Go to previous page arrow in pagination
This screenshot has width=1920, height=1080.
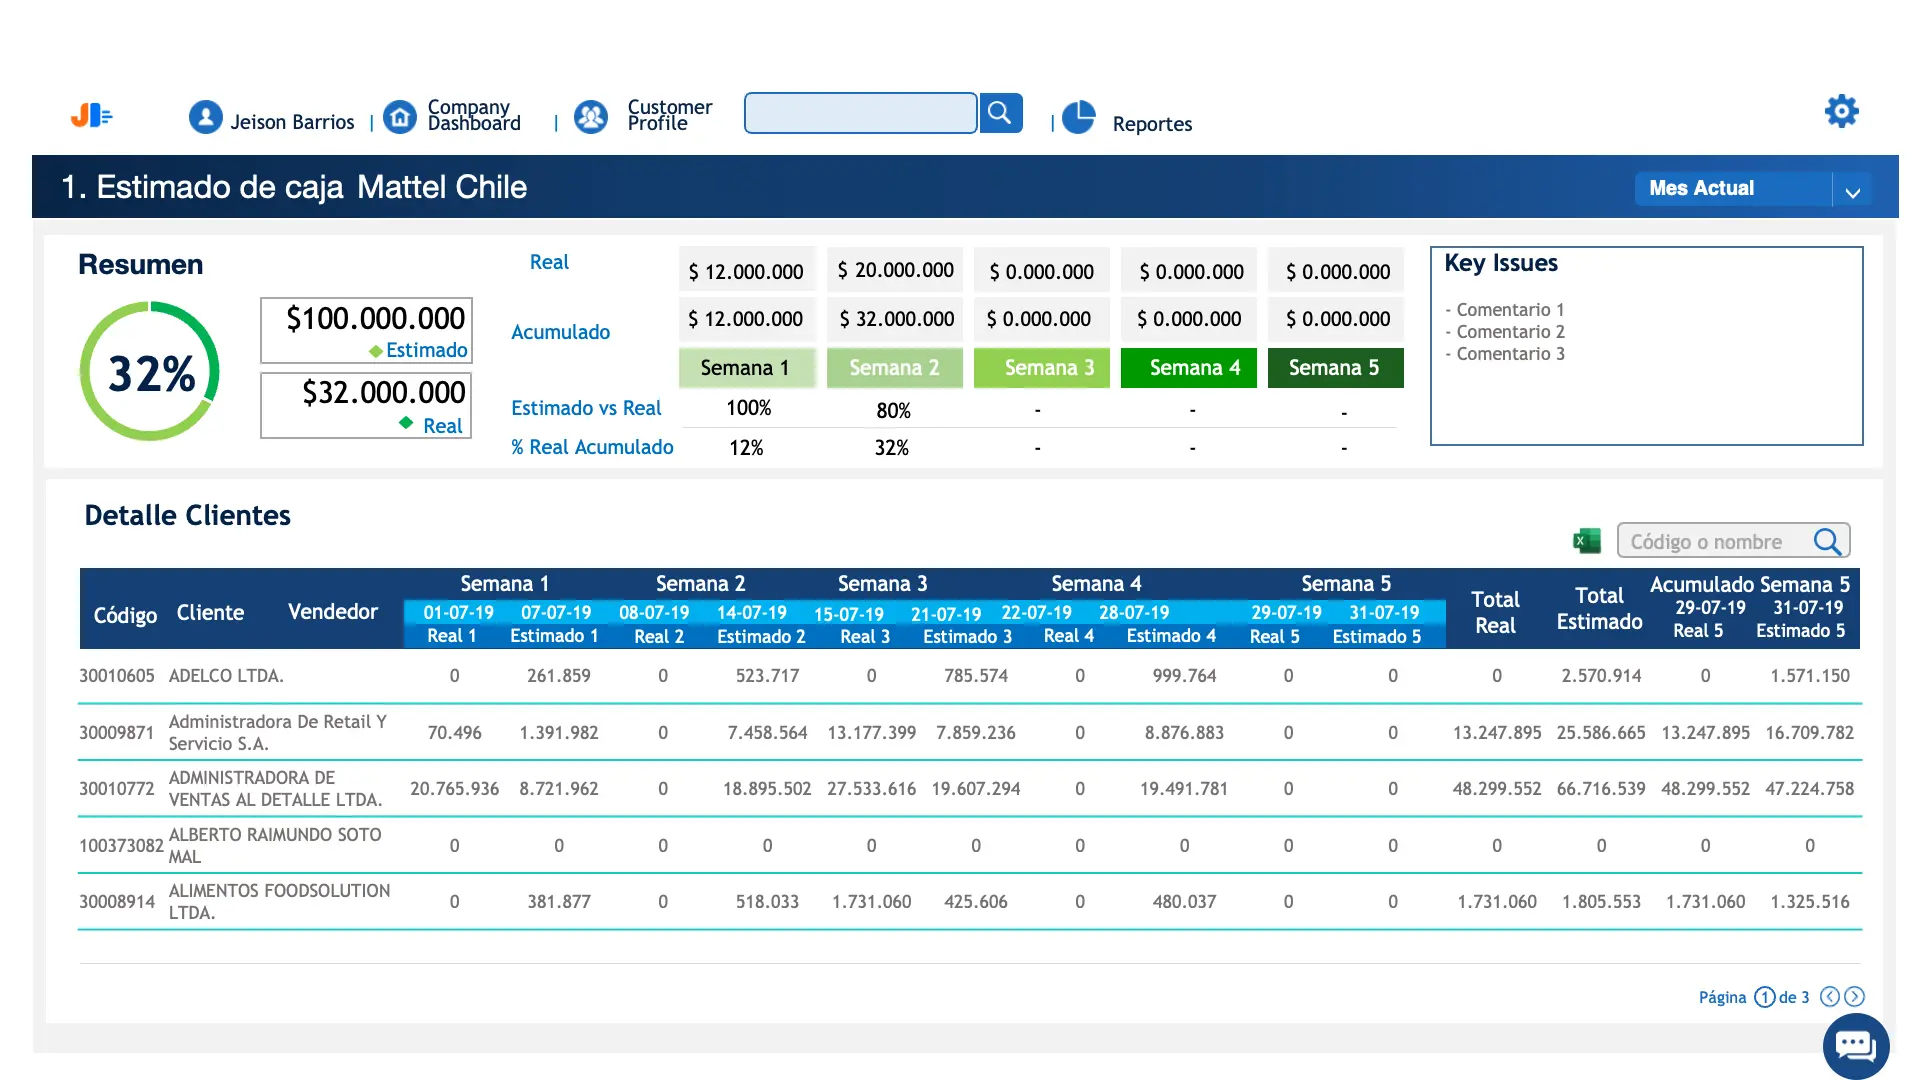(1830, 996)
